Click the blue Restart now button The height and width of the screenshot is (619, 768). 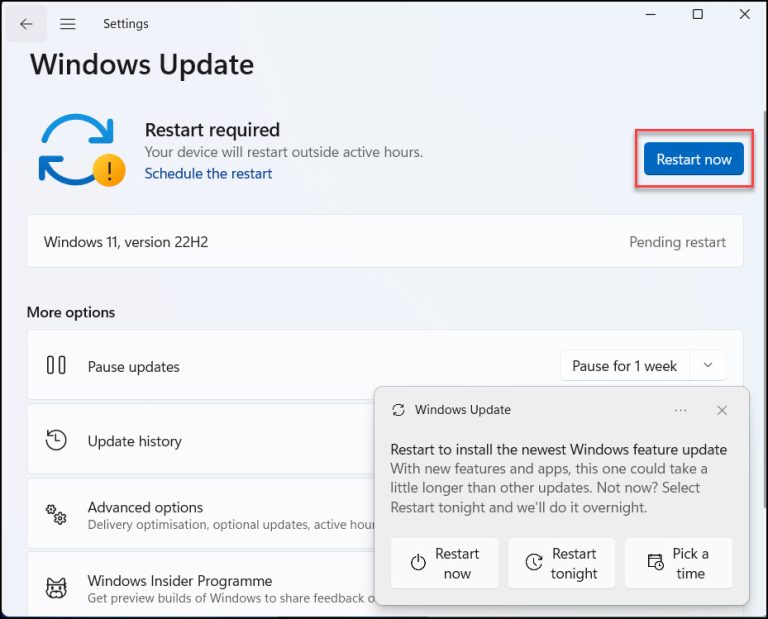tap(694, 159)
